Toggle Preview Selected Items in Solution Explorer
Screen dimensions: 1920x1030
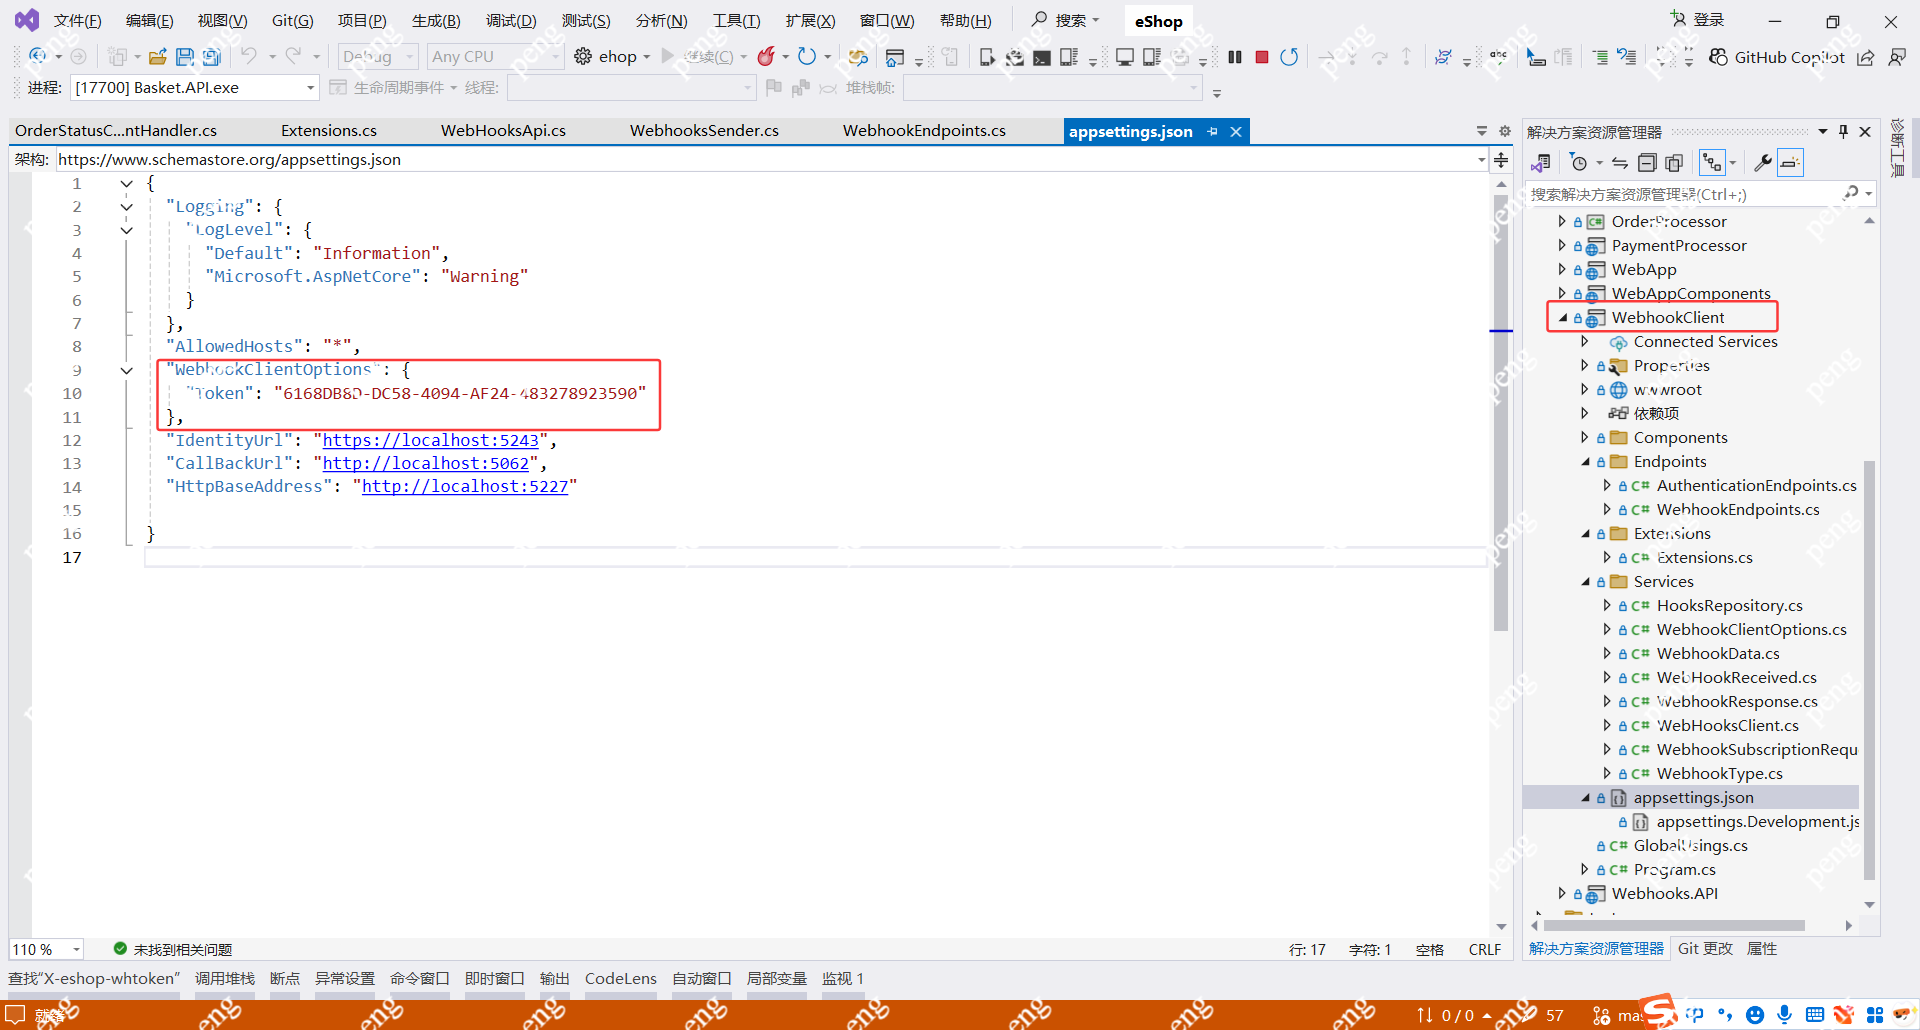(1790, 163)
